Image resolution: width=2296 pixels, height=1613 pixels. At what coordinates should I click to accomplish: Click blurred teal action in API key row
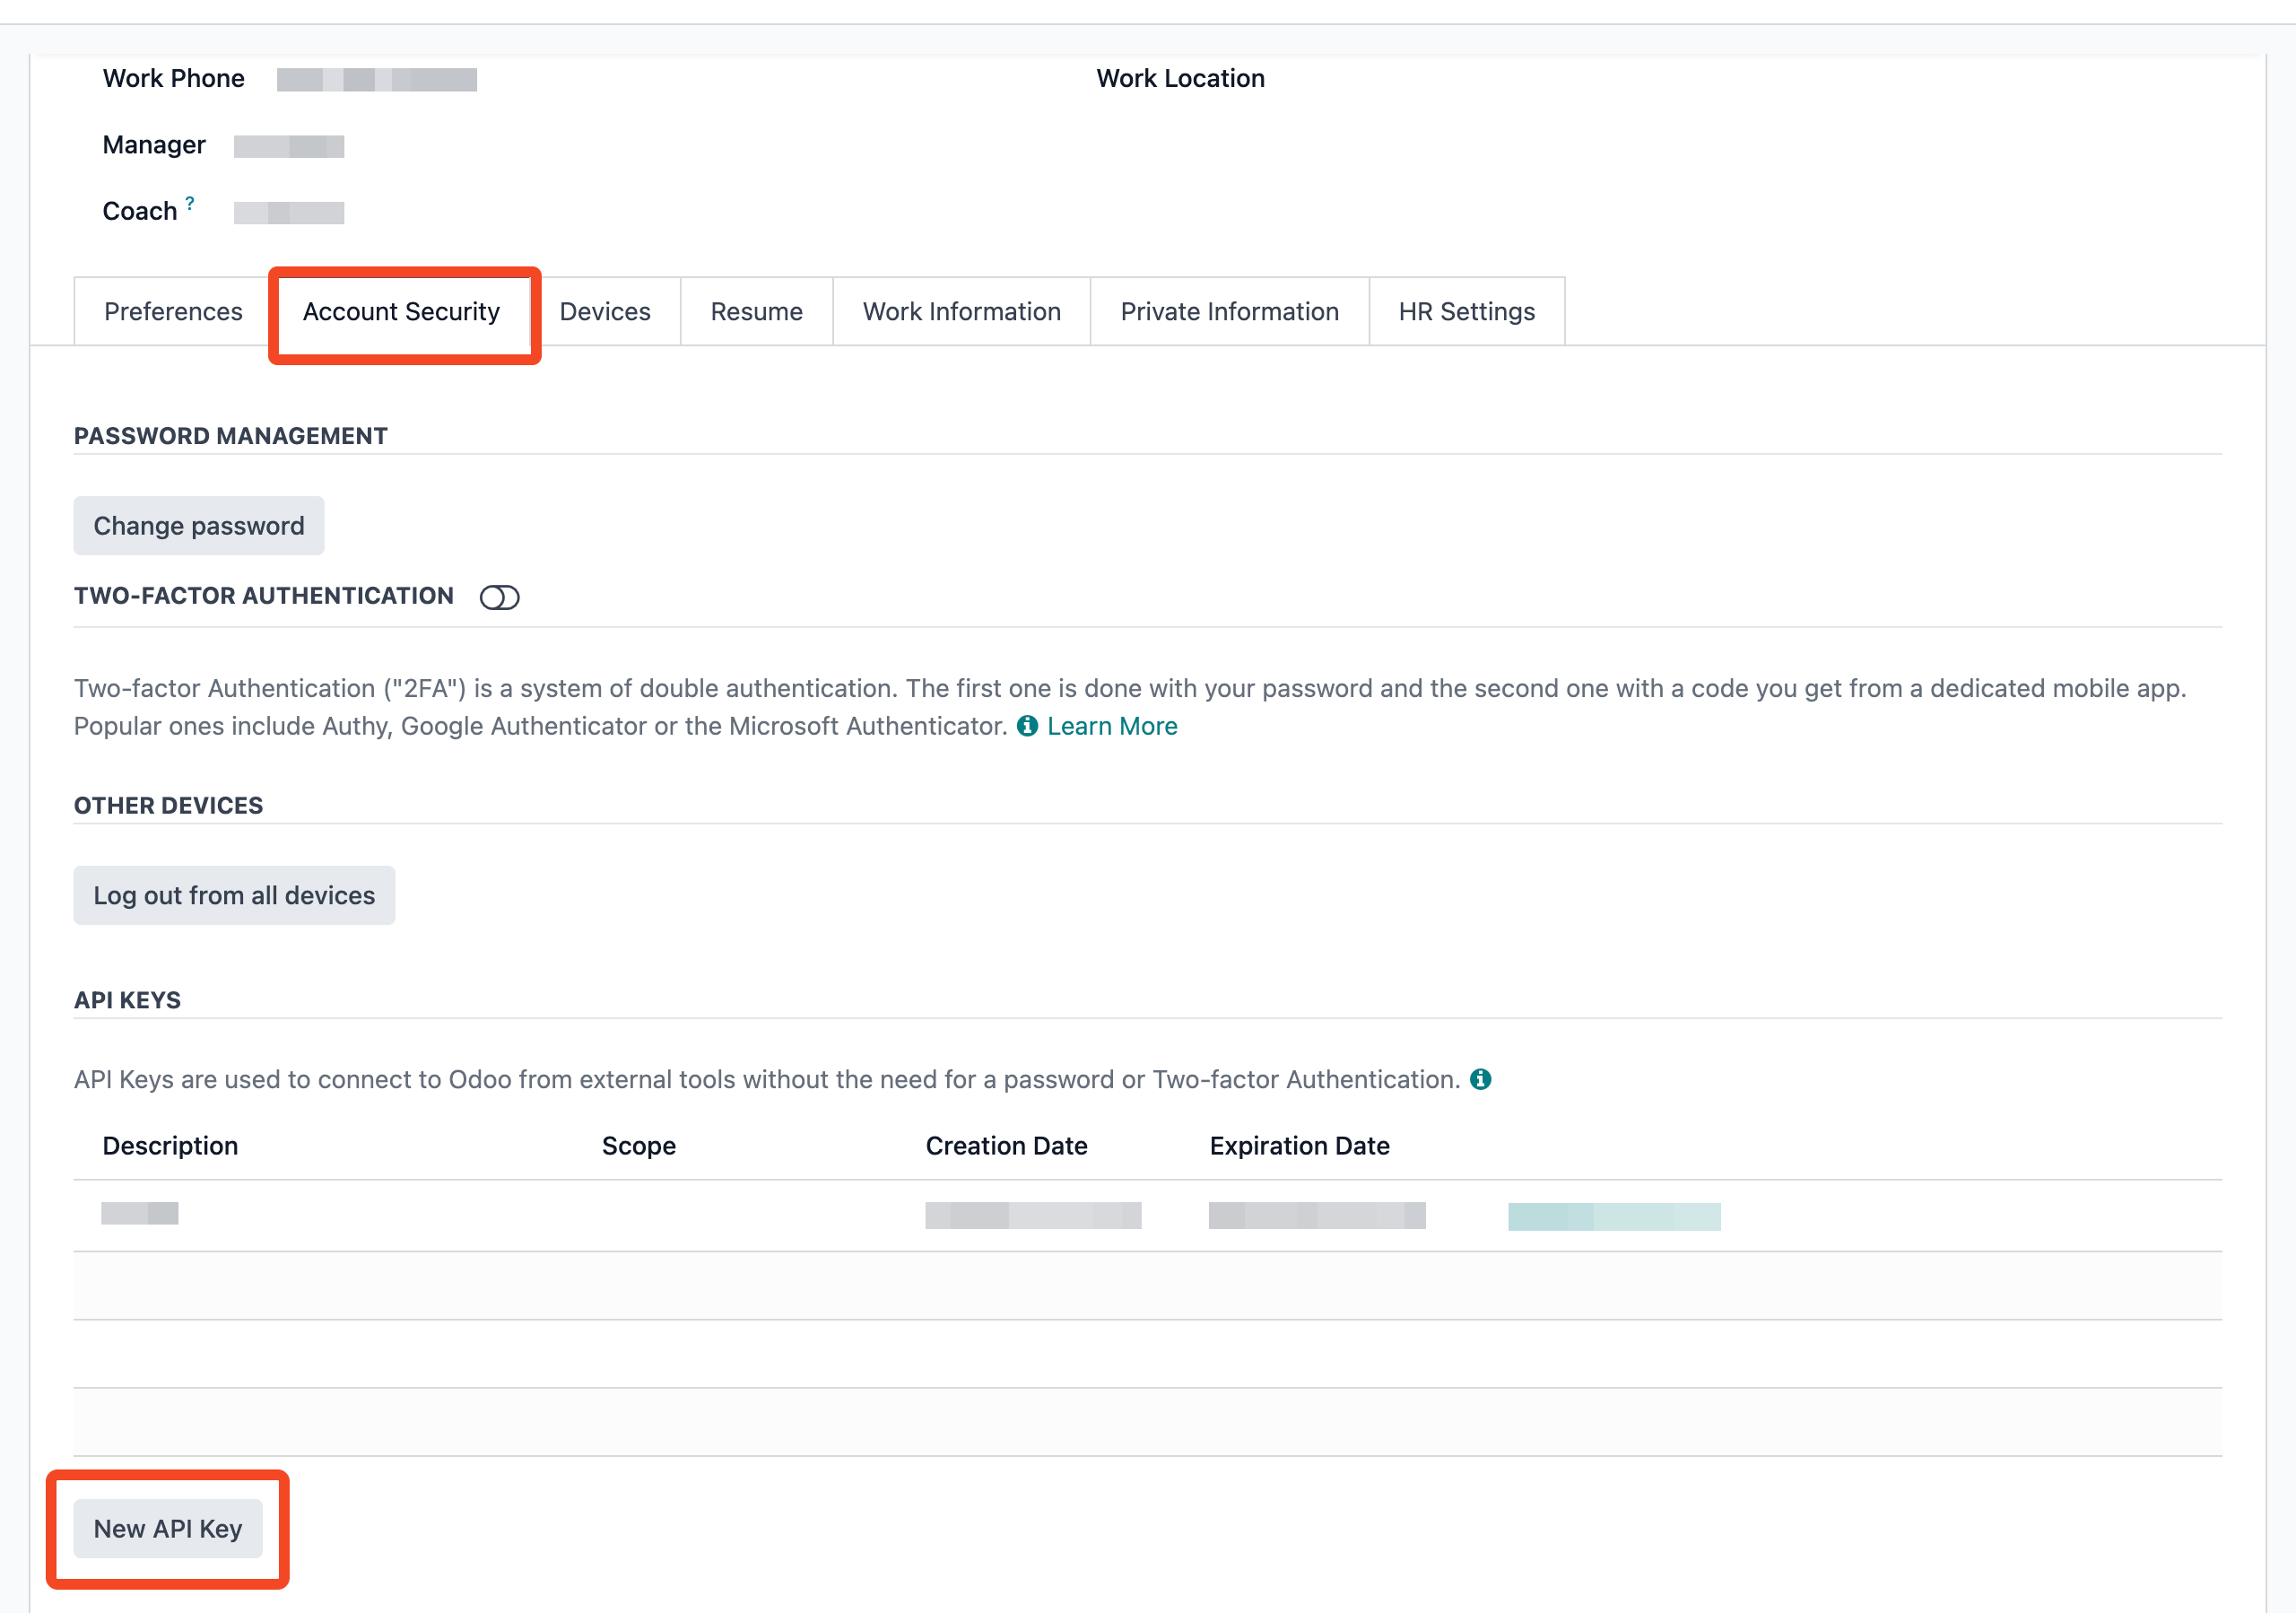pyautogui.click(x=1614, y=1216)
